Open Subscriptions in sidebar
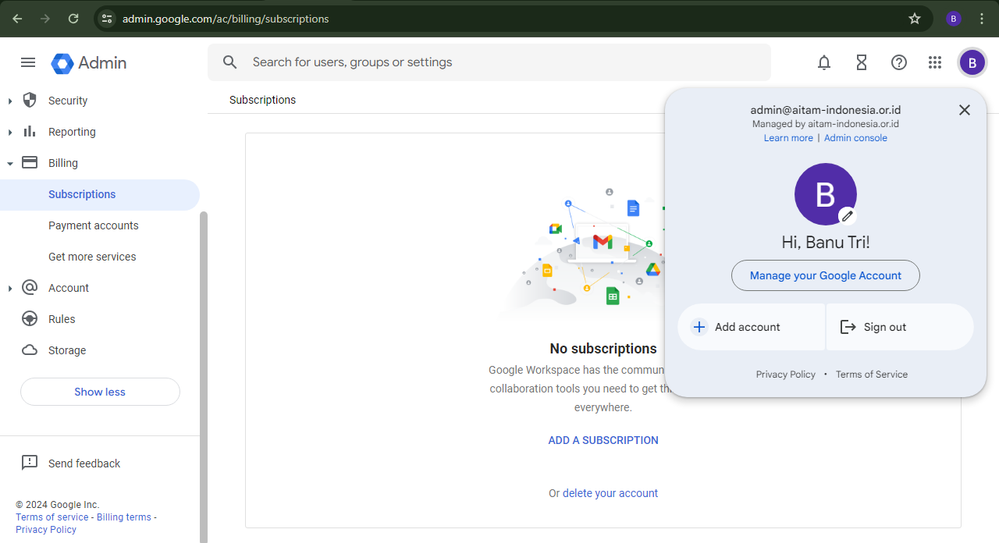The image size is (999, 543). tap(99, 194)
